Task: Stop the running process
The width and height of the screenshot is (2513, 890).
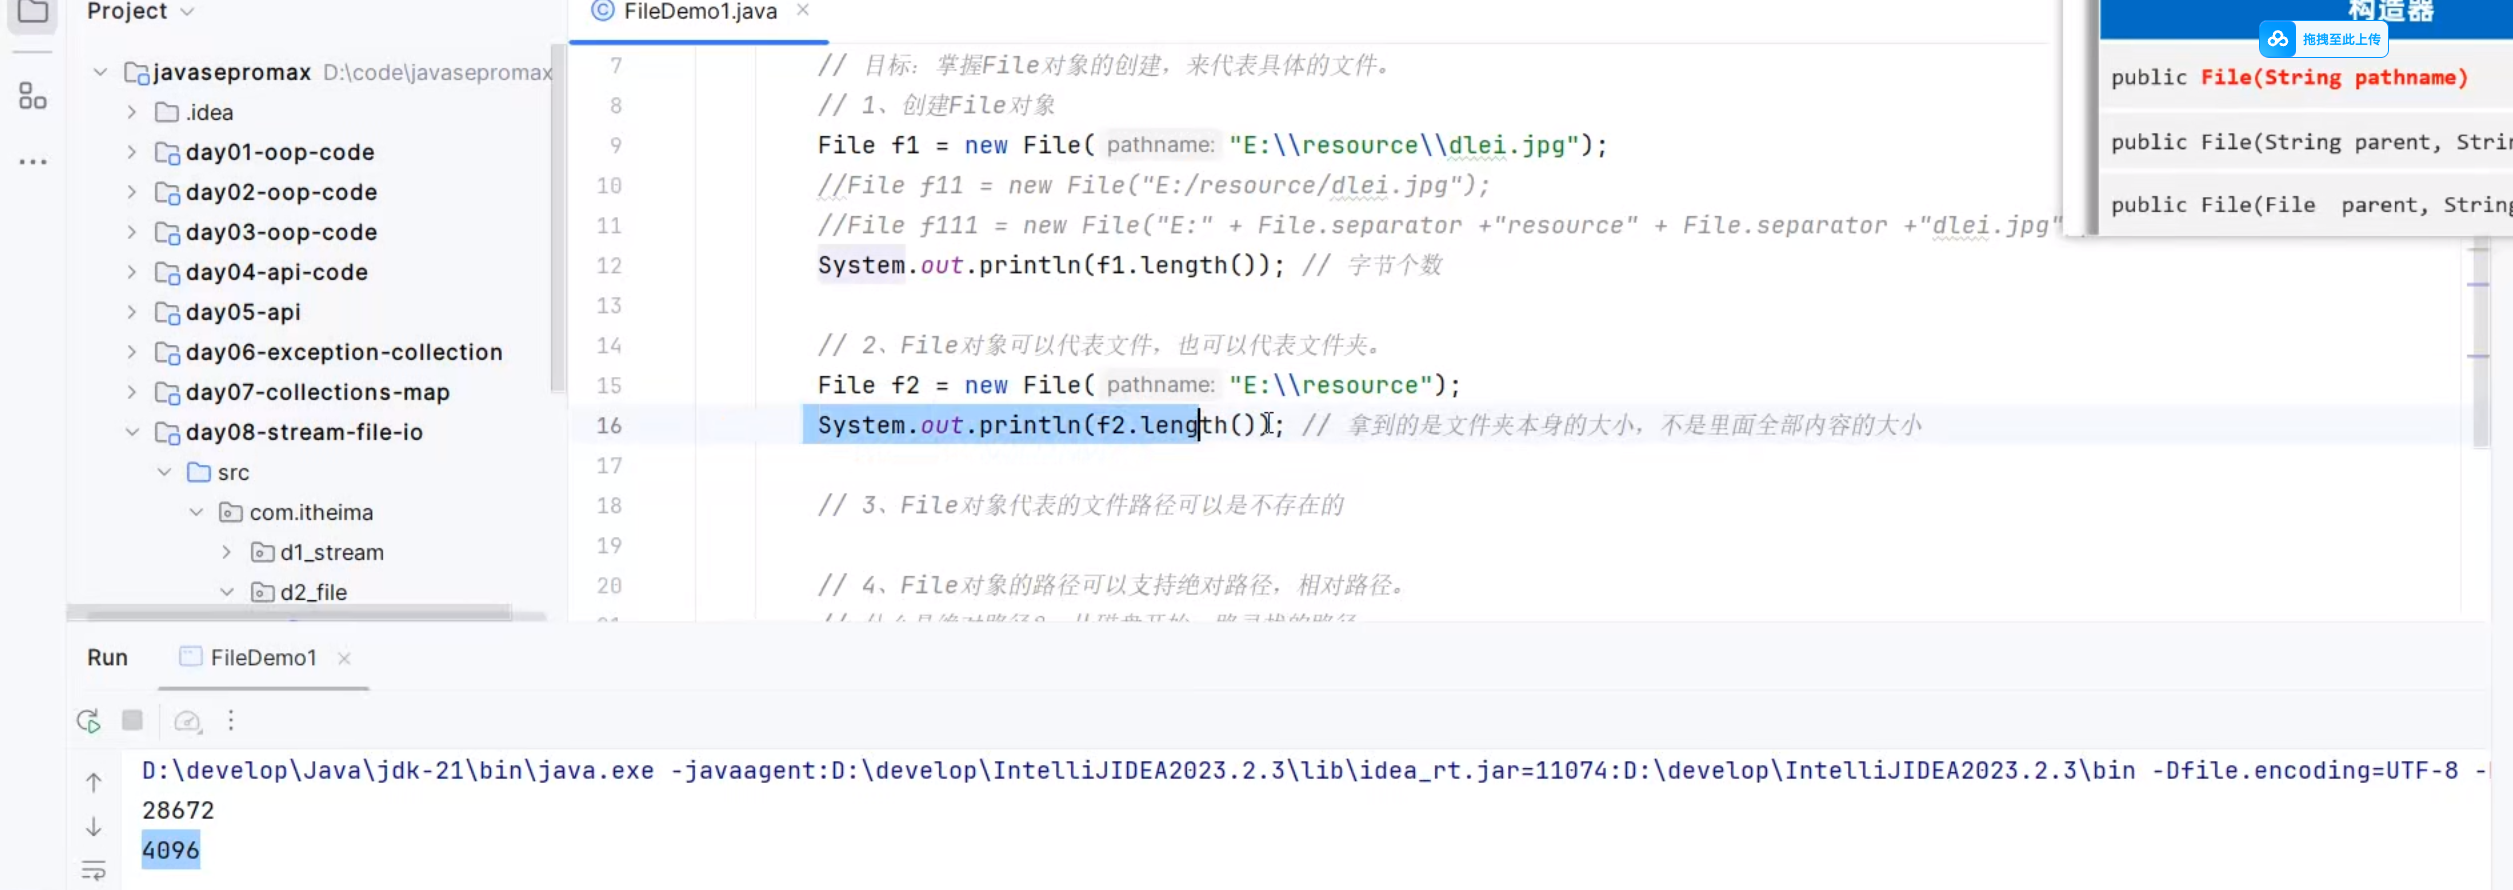Action: pyautogui.click(x=132, y=720)
